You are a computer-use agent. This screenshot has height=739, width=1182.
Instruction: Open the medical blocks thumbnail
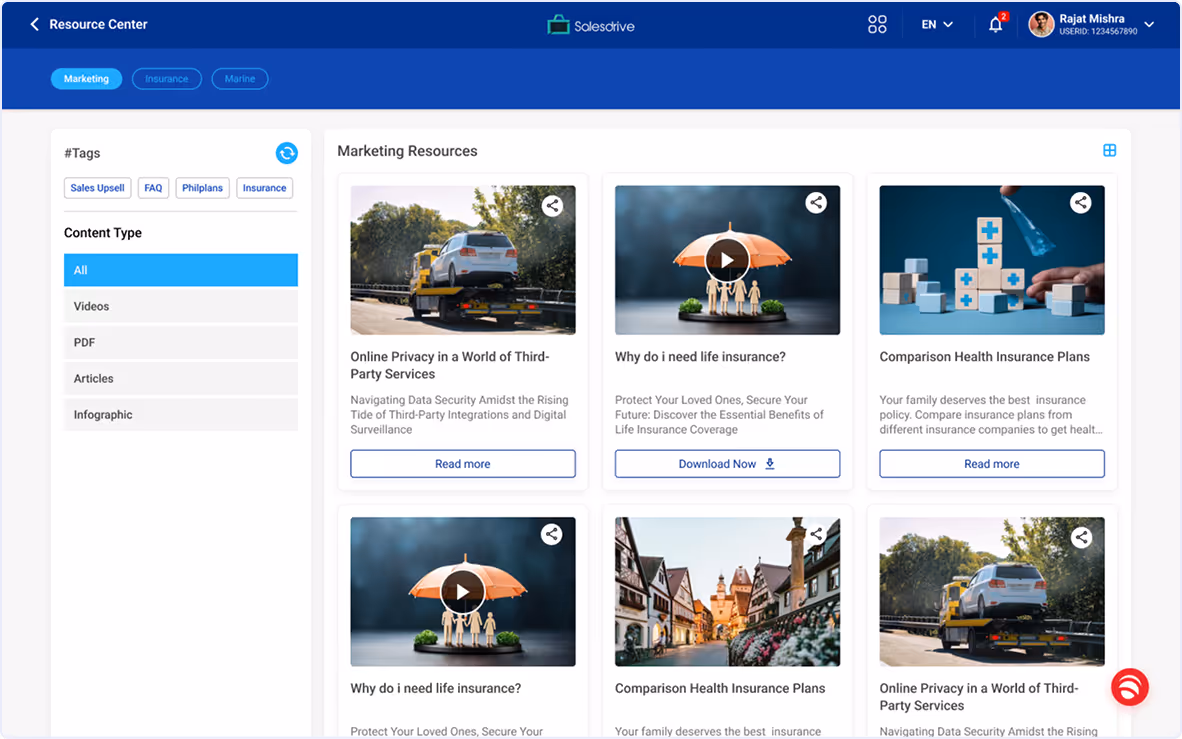[x=992, y=260]
